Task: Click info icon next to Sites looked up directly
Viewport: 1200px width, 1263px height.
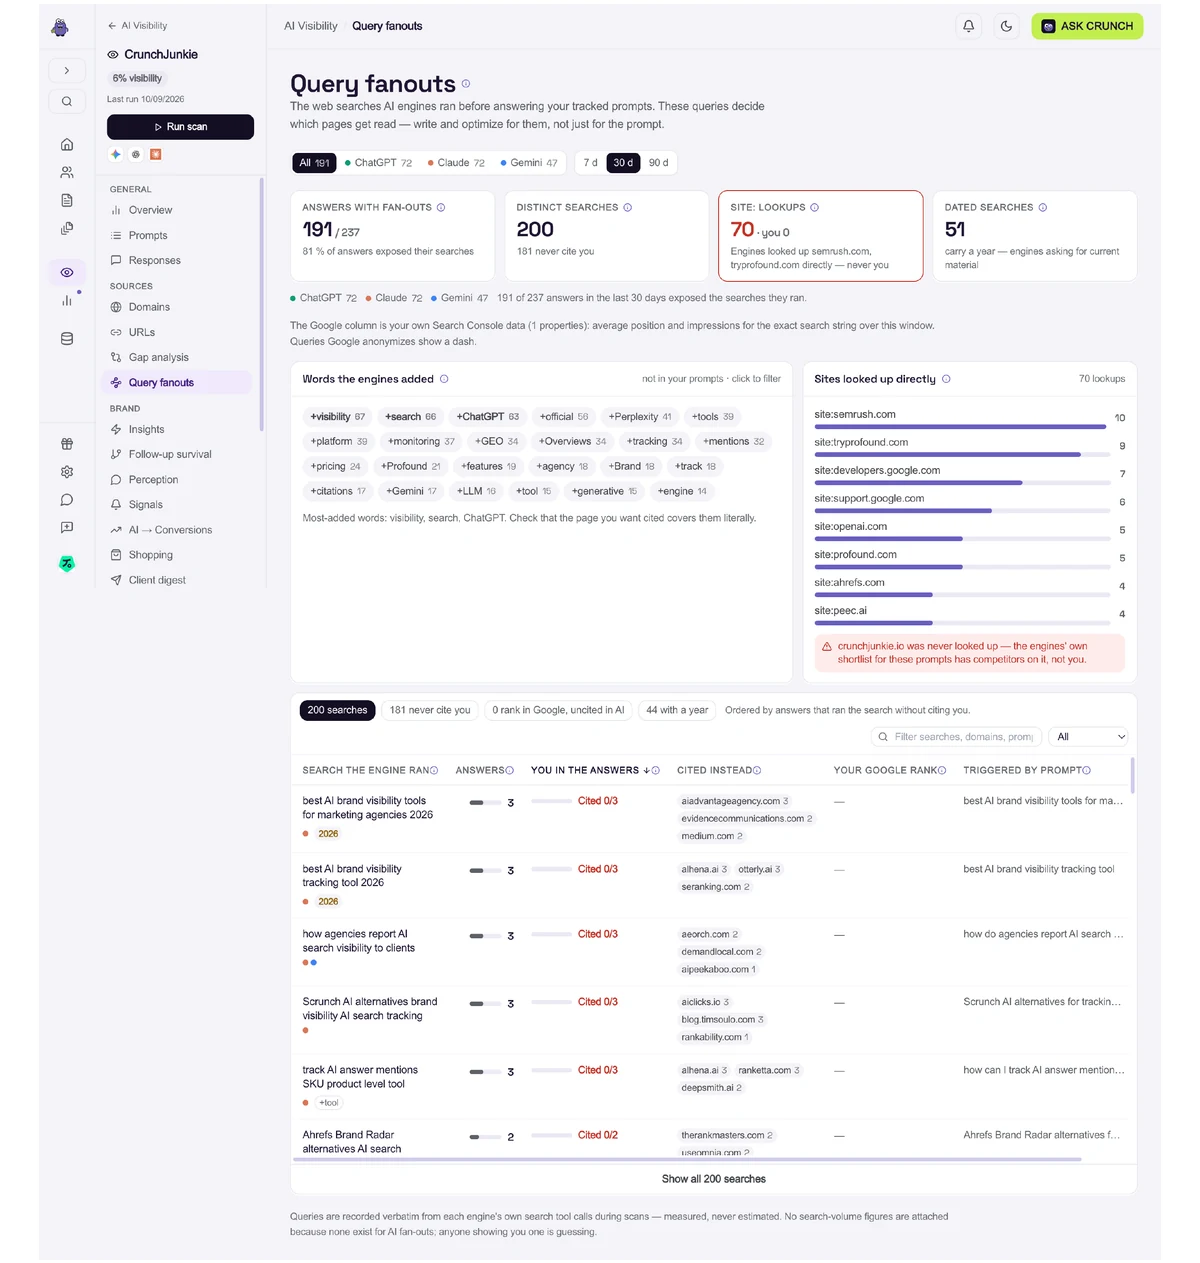Action: click(x=946, y=379)
